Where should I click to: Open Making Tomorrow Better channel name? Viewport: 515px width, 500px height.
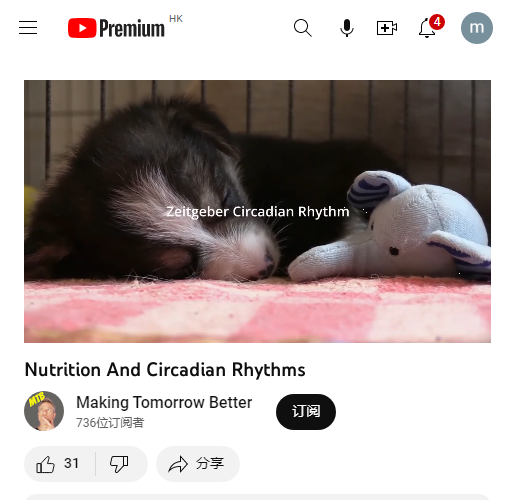[x=164, y=402]
